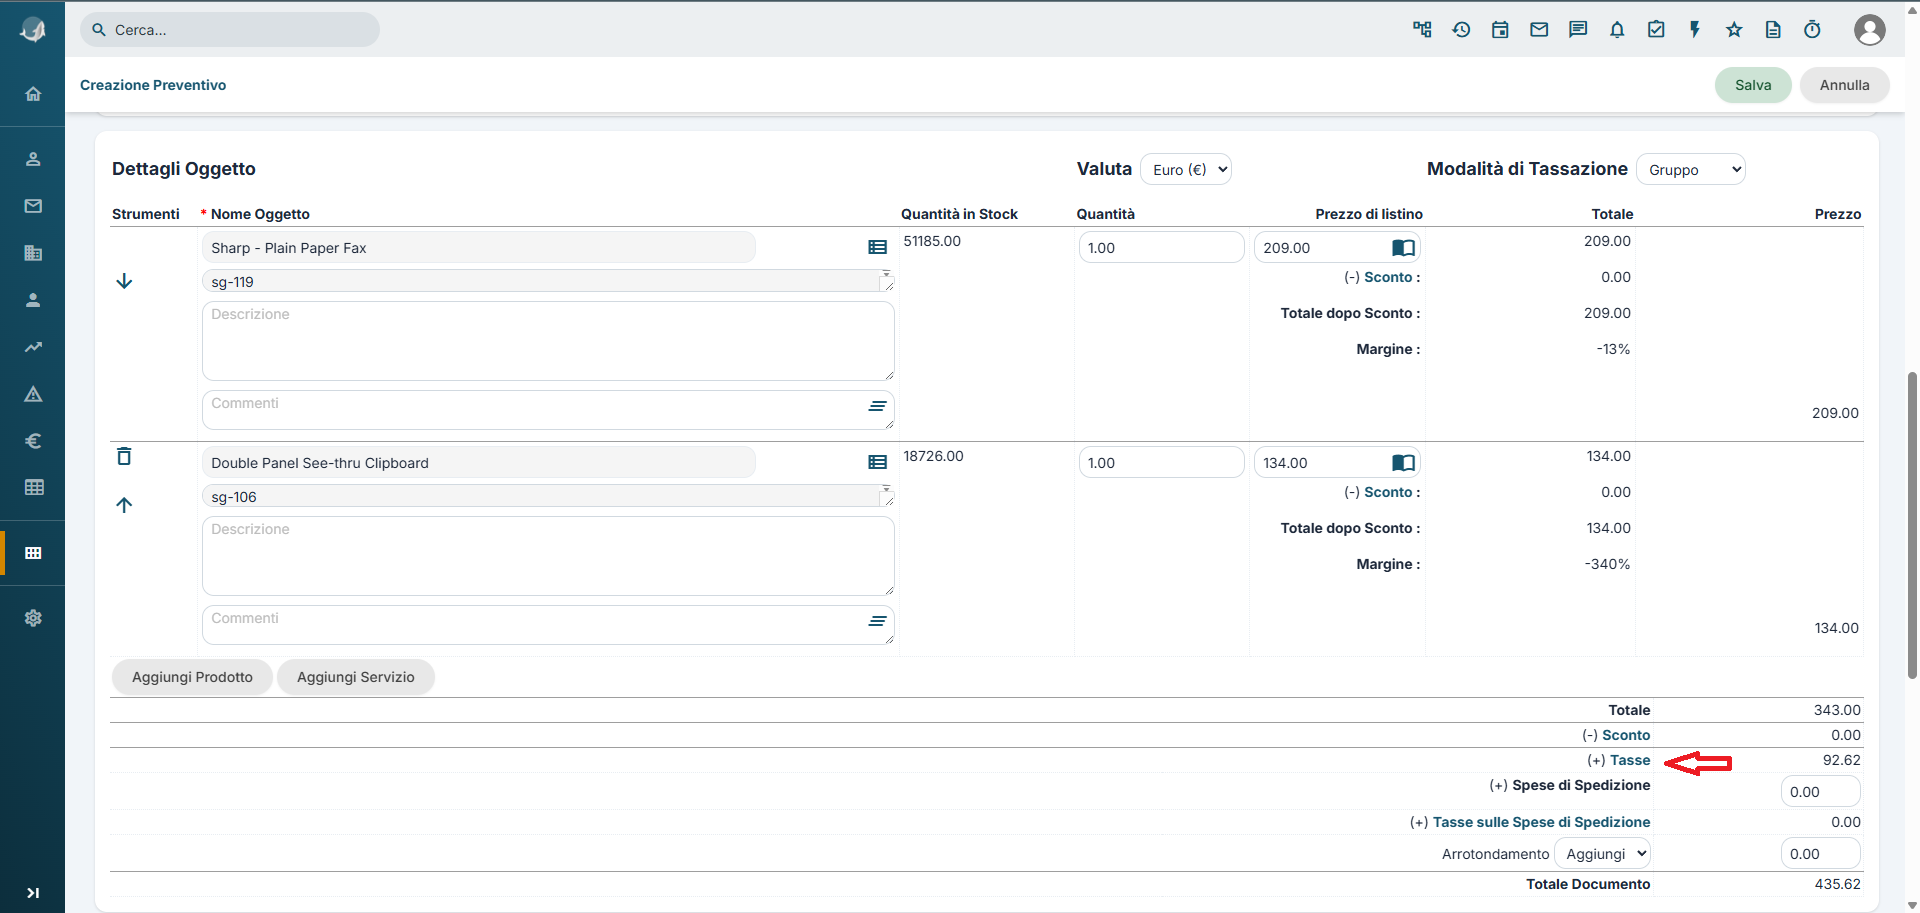Open the hierarchy tree icon in top bar
The image size is (1920, 913).
1422,30
